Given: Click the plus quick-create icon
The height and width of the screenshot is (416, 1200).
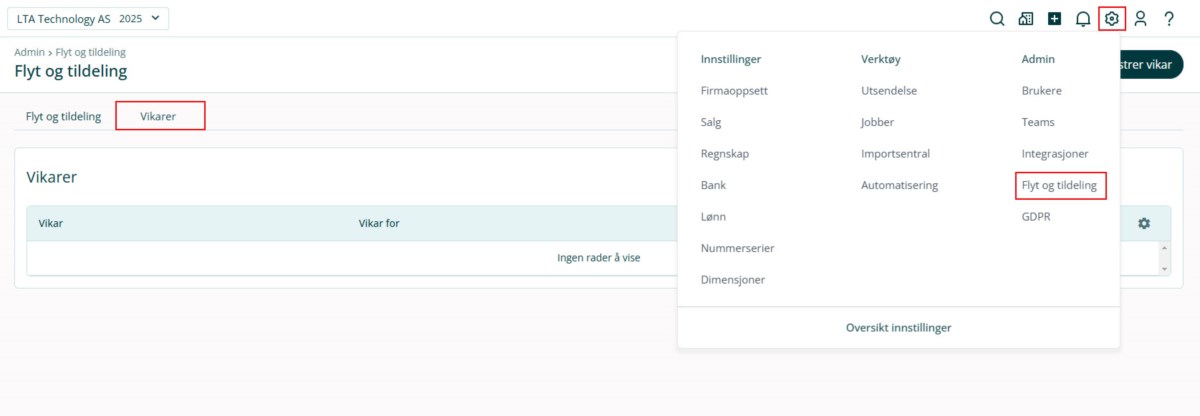Looking at the screenshot, I should (x=1054, y=19).
